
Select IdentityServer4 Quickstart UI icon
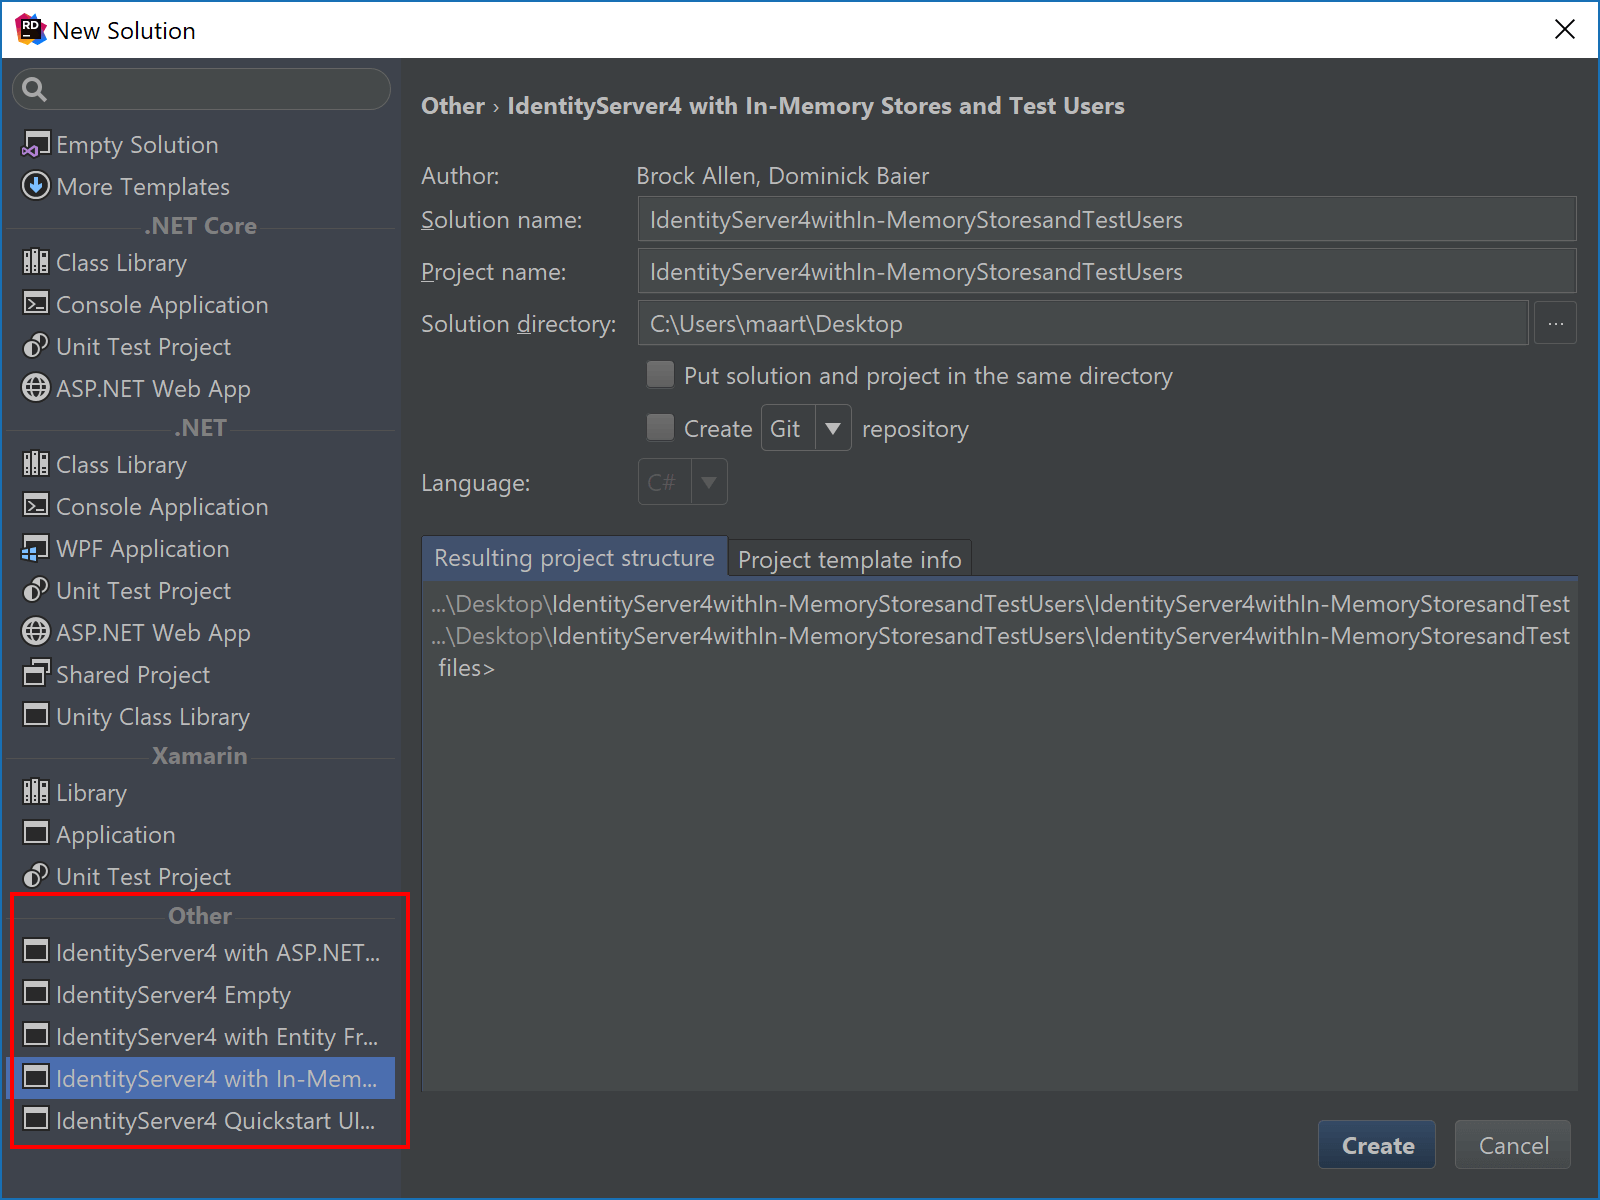click(x=36, y=1119)
